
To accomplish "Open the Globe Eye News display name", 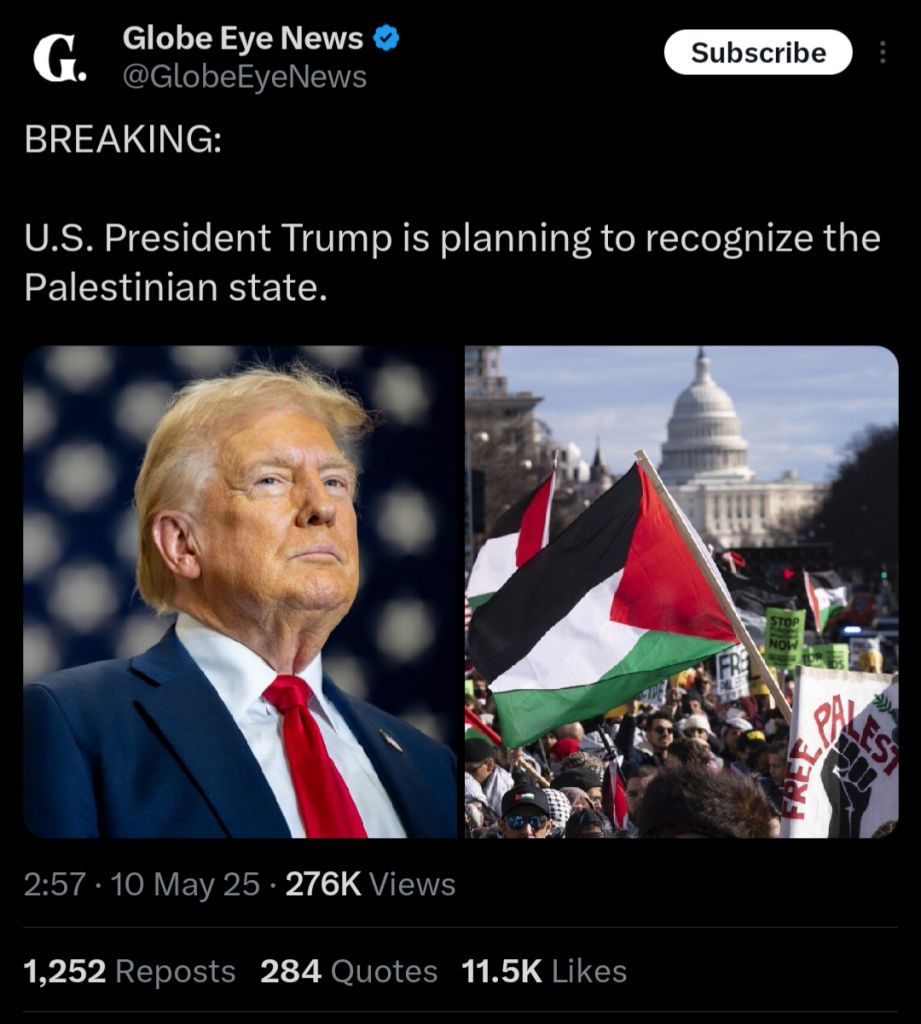I will pos(242,38).
